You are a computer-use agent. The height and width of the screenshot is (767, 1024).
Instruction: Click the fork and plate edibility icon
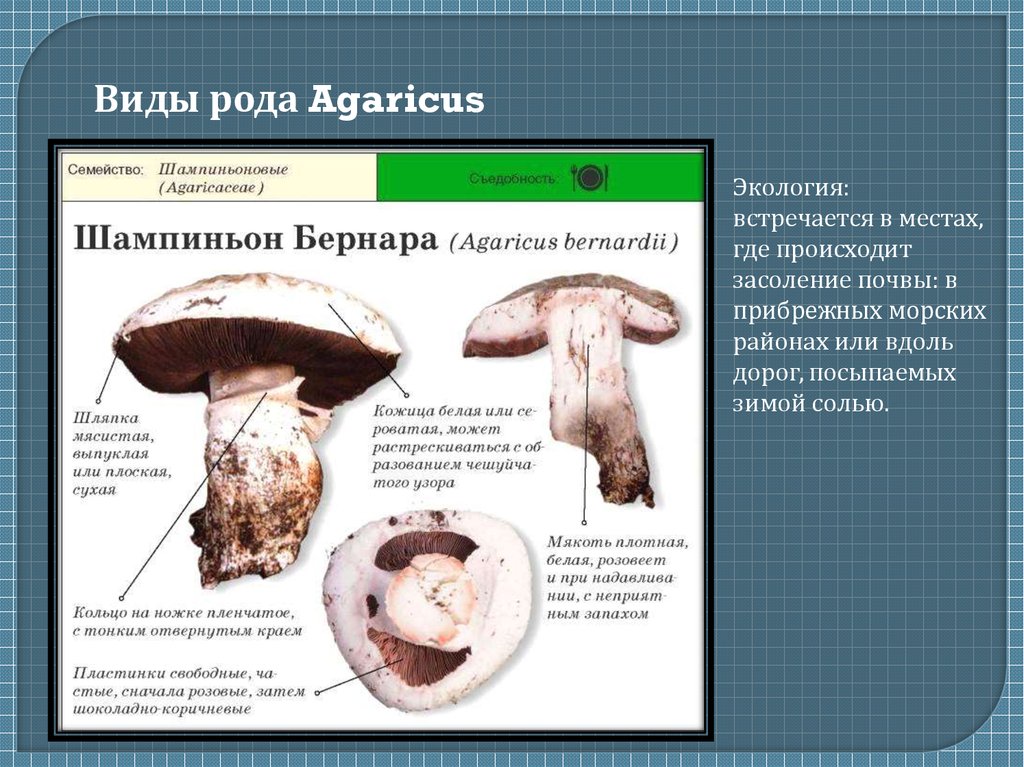tap(589, 178)
